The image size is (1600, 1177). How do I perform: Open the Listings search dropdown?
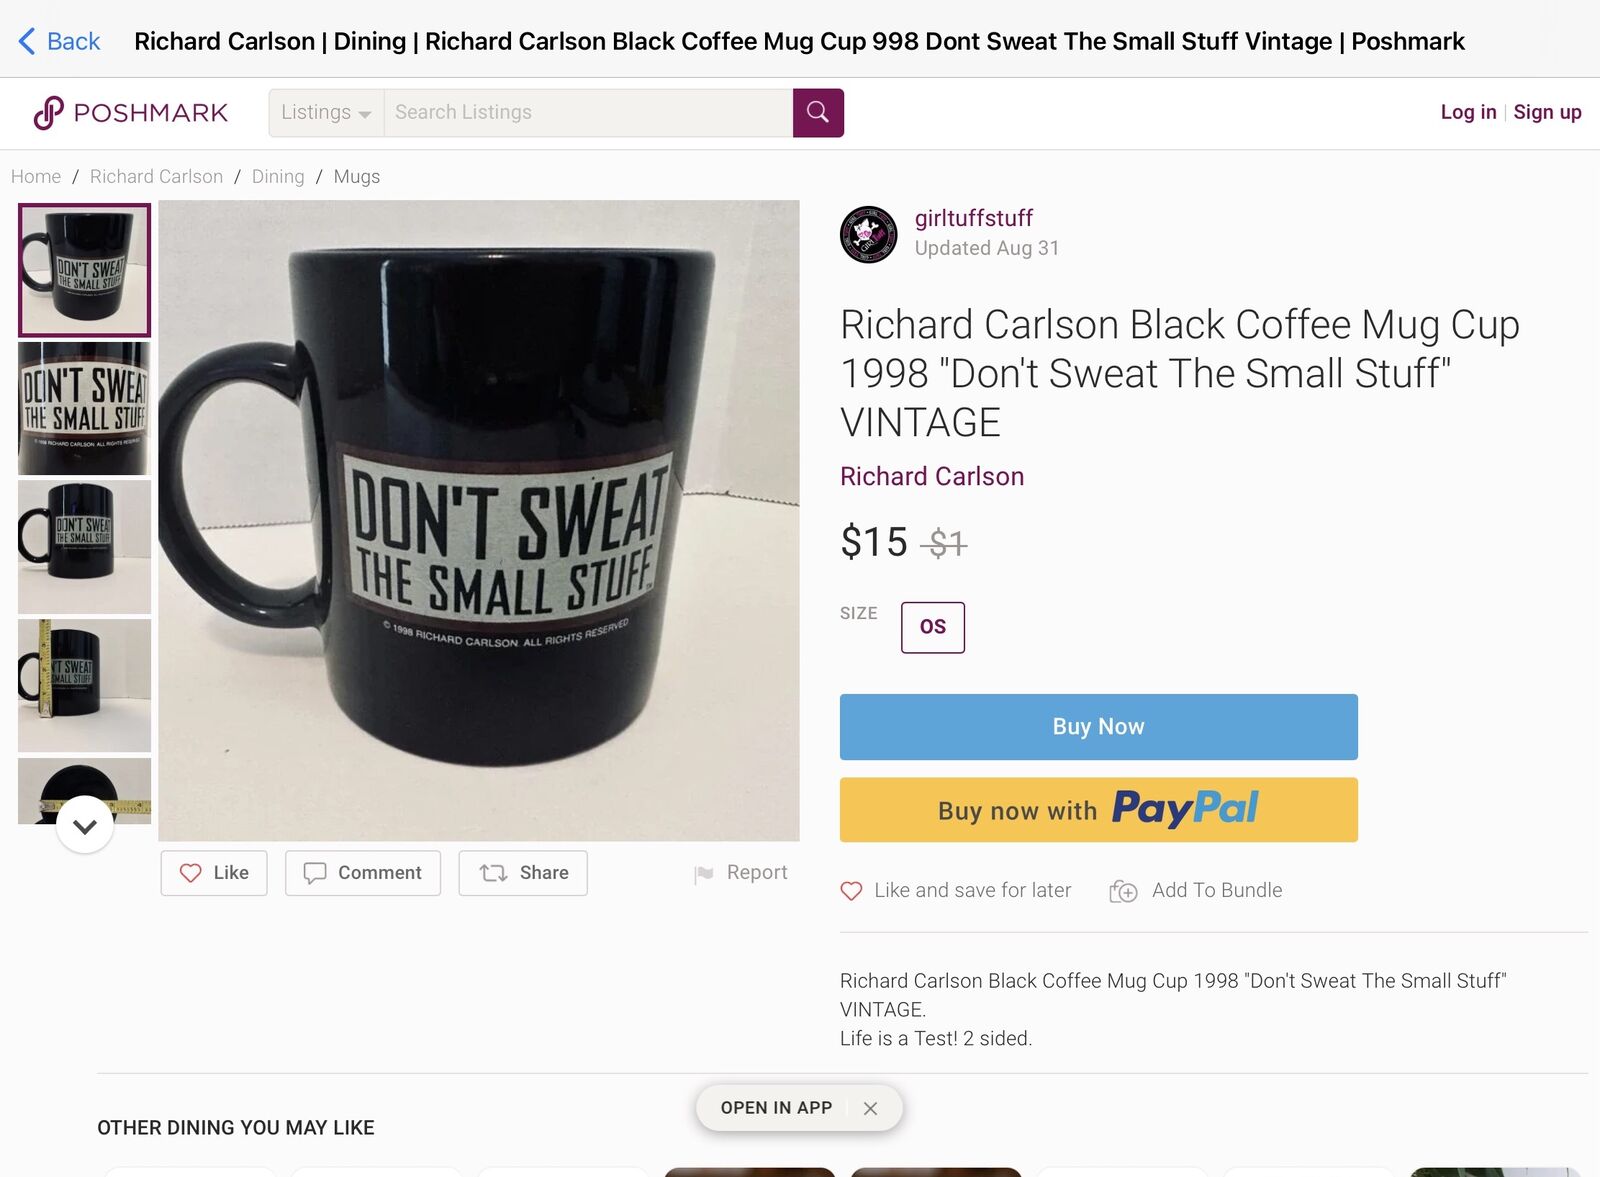[x=326, y=113]
